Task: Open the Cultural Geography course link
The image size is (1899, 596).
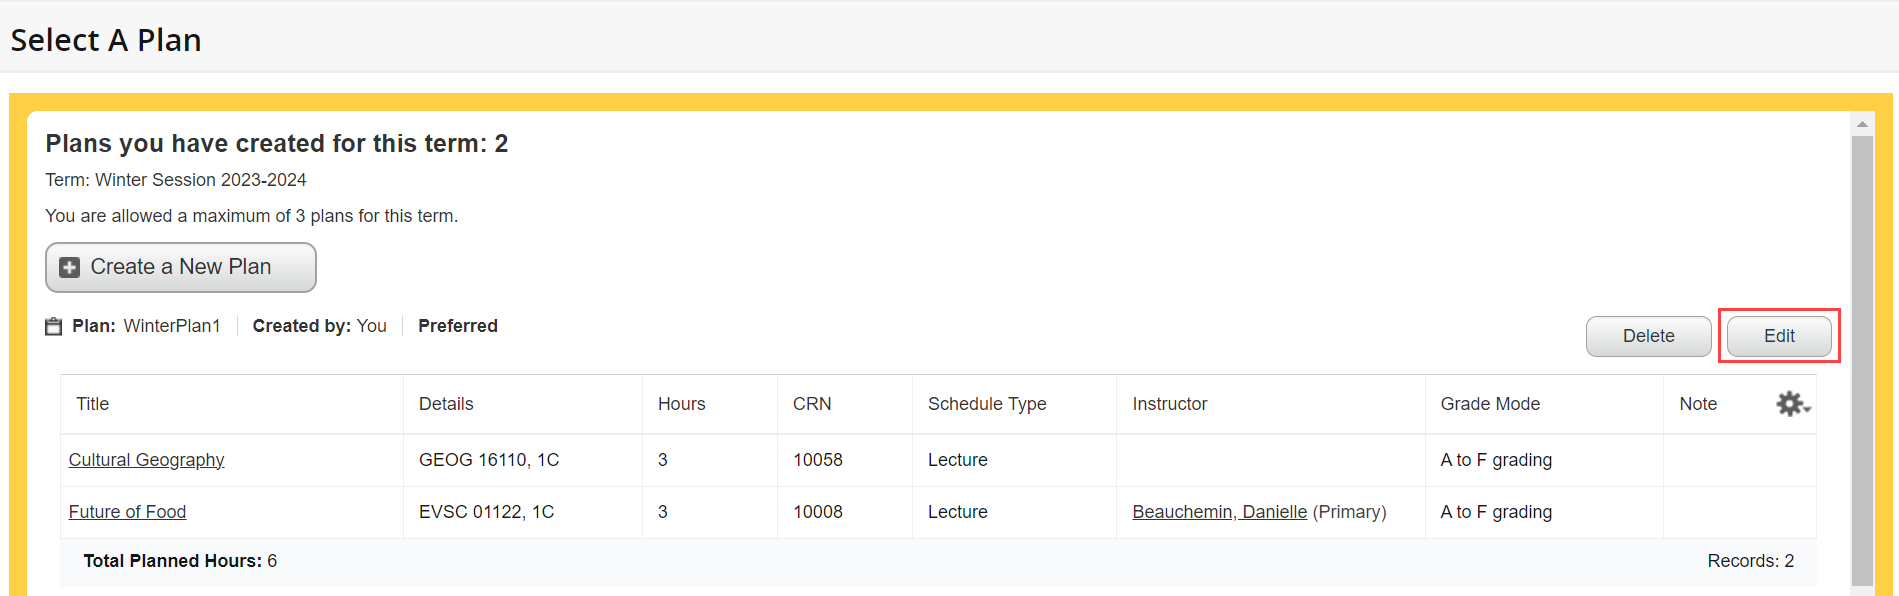Action: (x=146, y=460)
